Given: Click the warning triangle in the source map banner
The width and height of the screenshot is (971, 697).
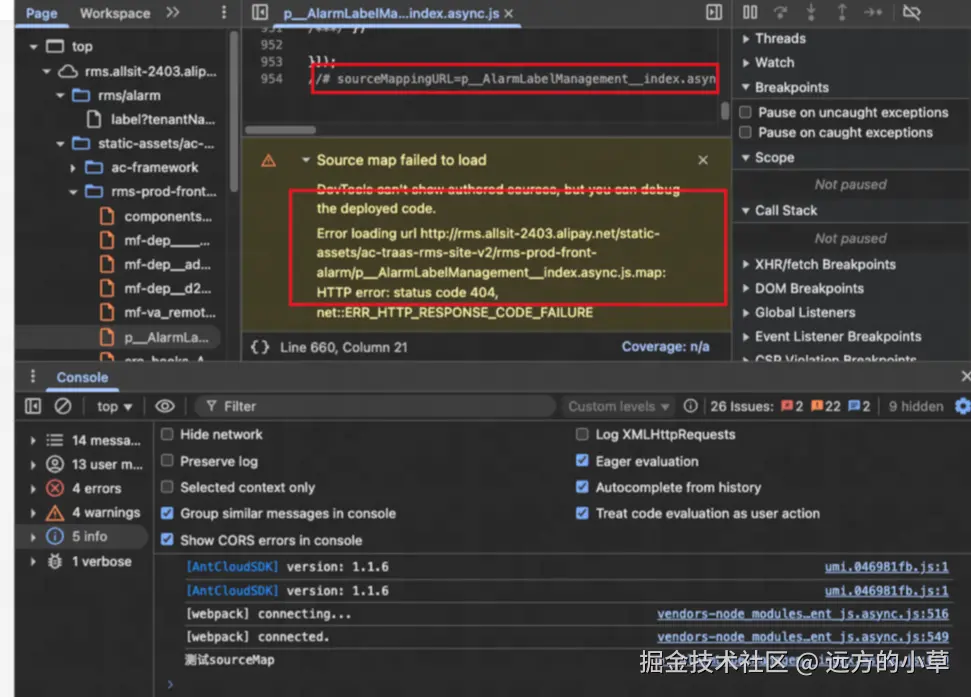Looking at the screenshot, I should coord(268,161).
